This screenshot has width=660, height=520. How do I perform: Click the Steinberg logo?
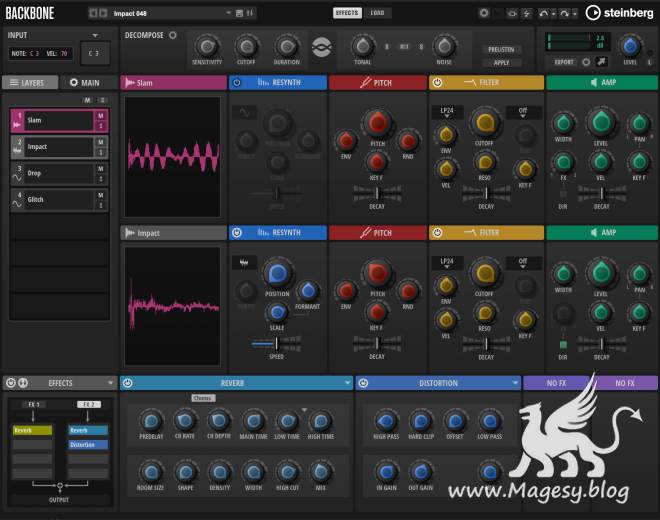point(620,13)
